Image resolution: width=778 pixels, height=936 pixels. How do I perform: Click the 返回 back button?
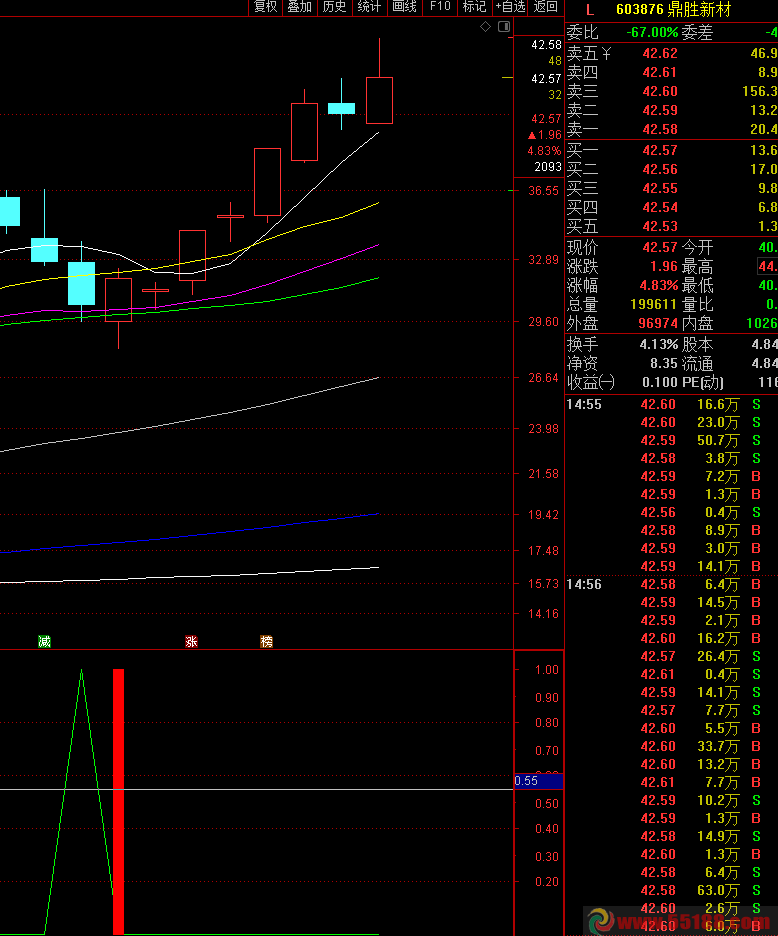click(546, 7)
